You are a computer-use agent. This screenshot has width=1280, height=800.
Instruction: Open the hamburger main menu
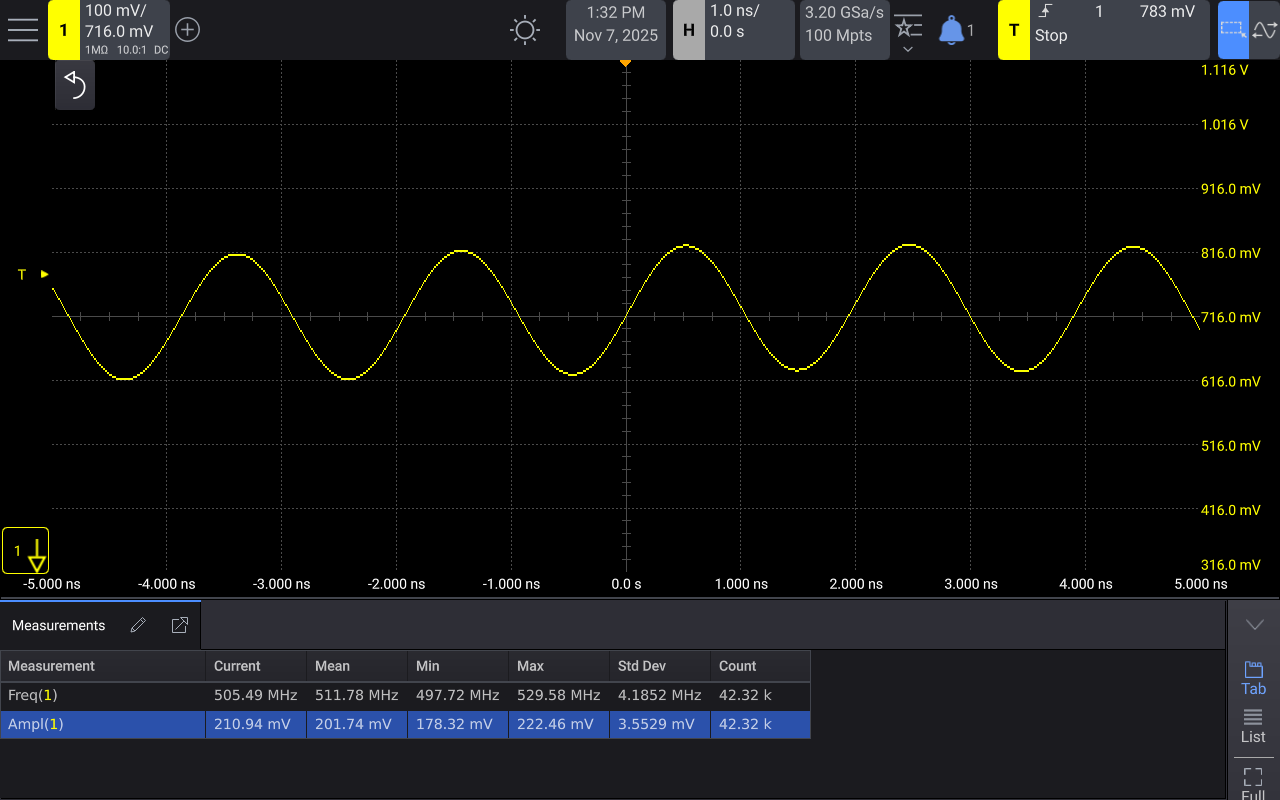pos(23,30)
